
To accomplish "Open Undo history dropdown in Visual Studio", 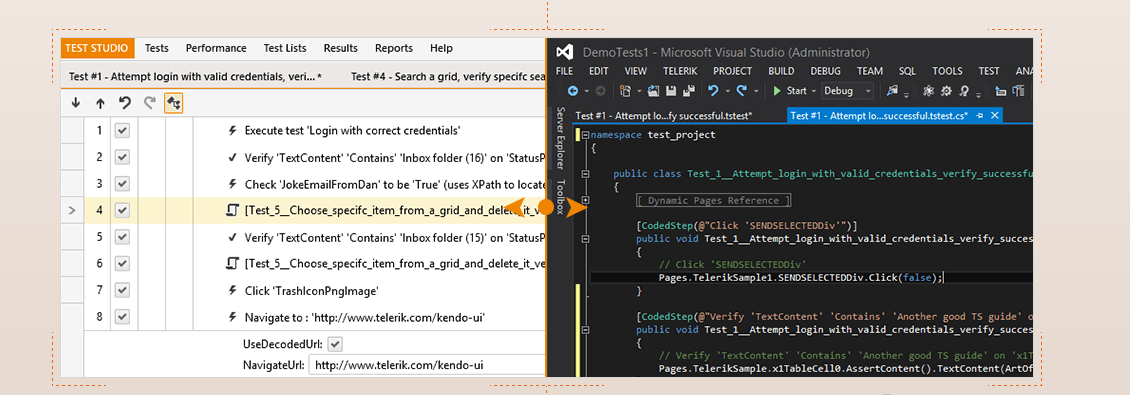I will click(x=728, y=92).
